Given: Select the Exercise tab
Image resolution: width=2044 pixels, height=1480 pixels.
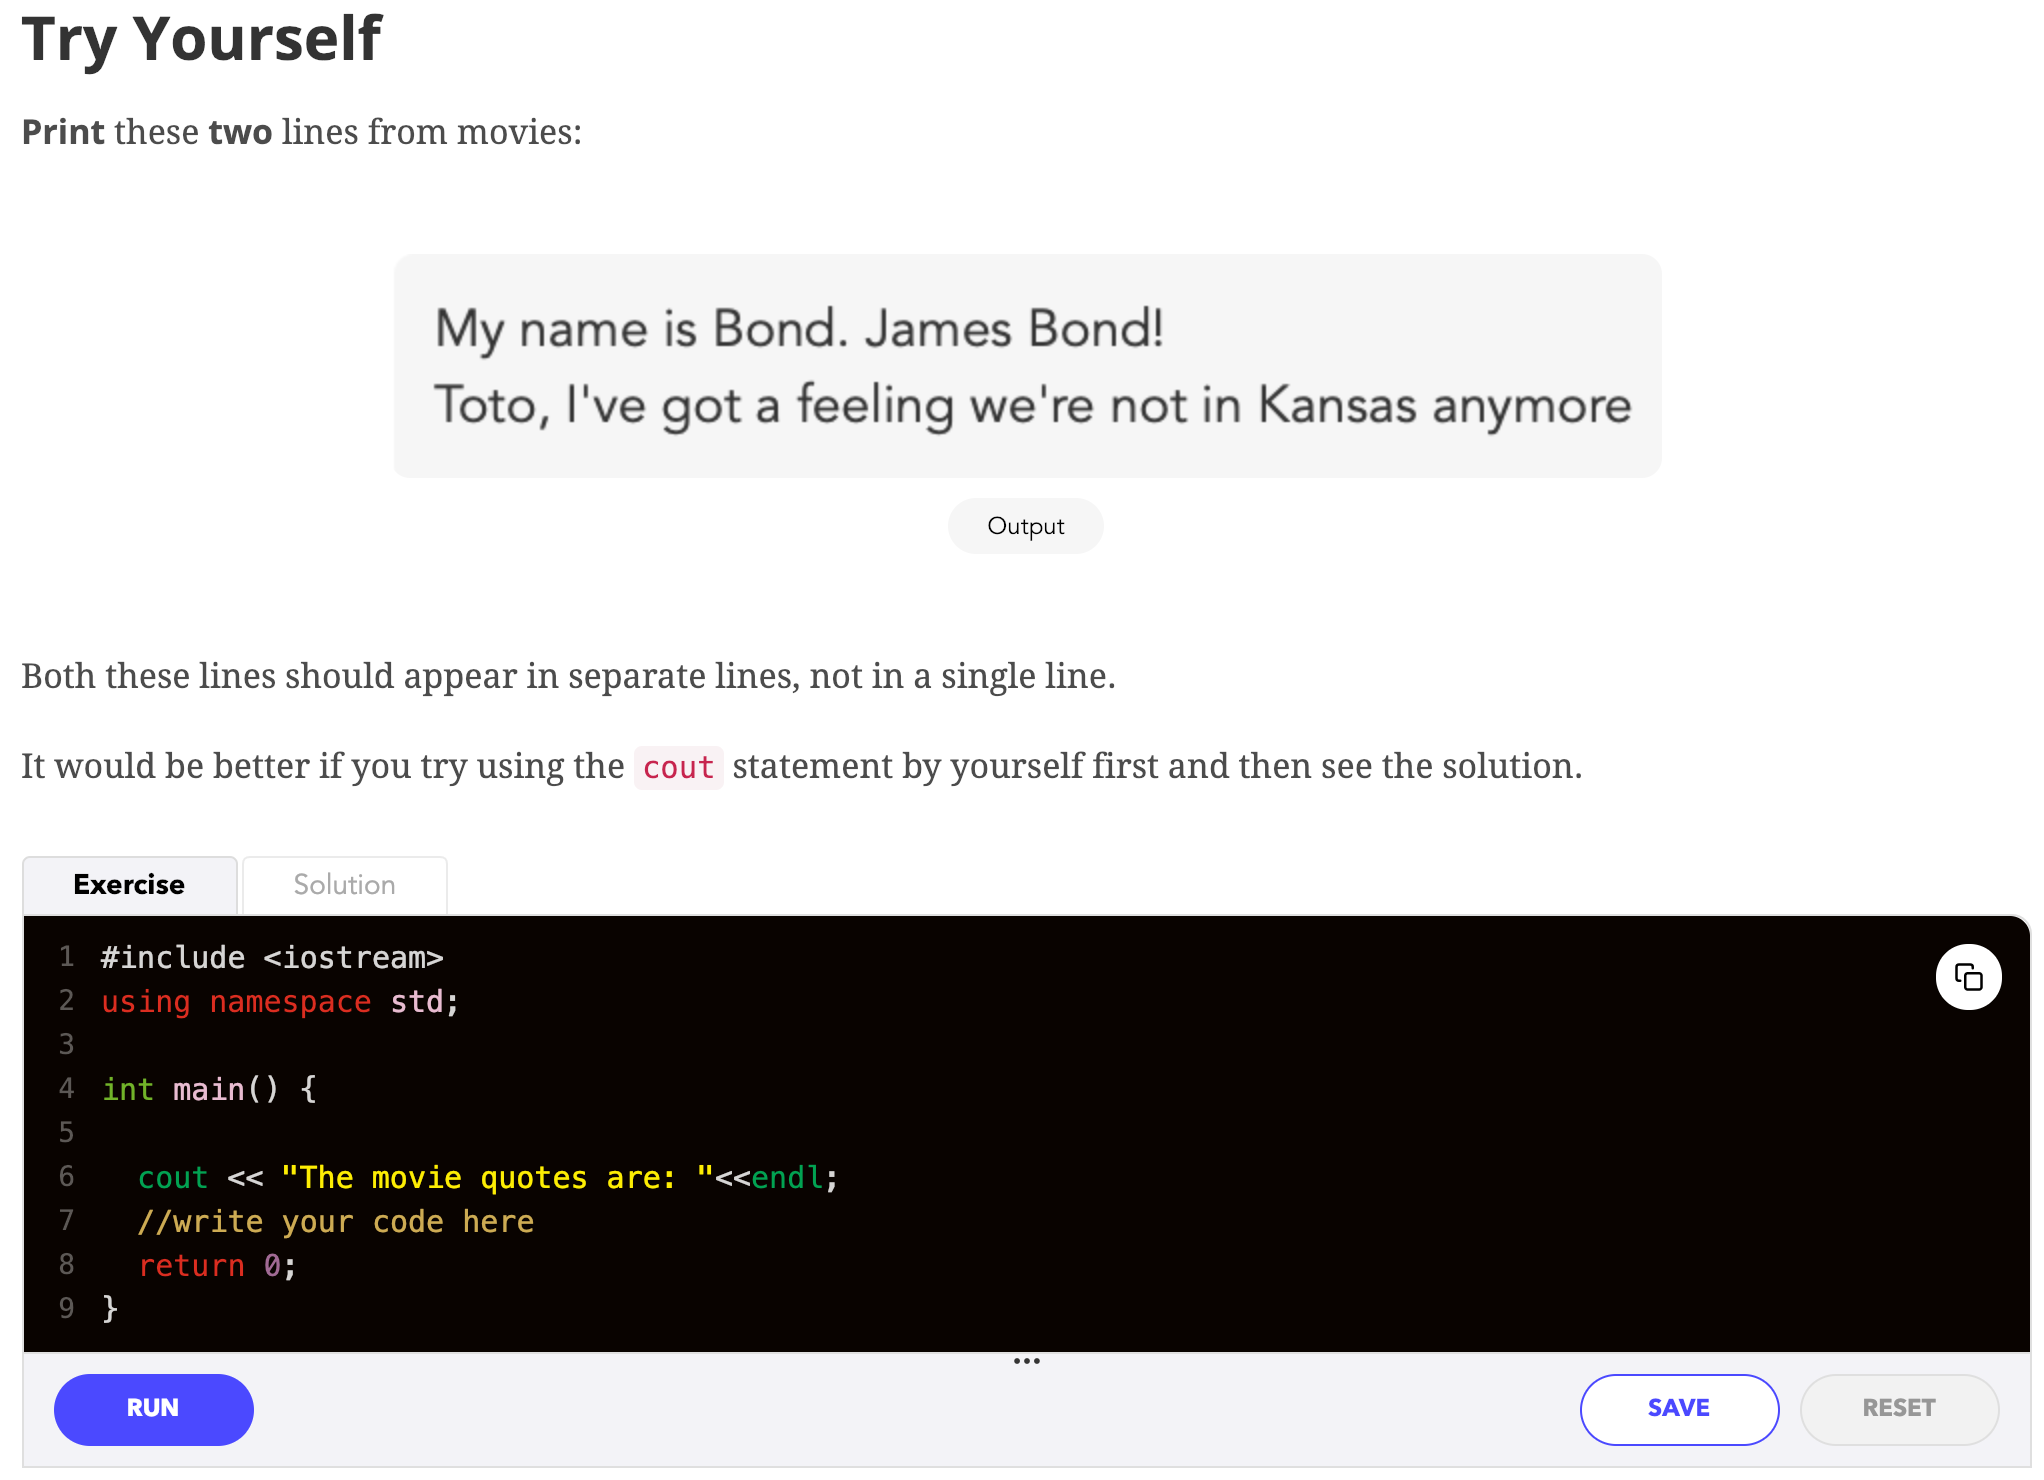Looking at the screenshot, I should [x=129, y=885].
